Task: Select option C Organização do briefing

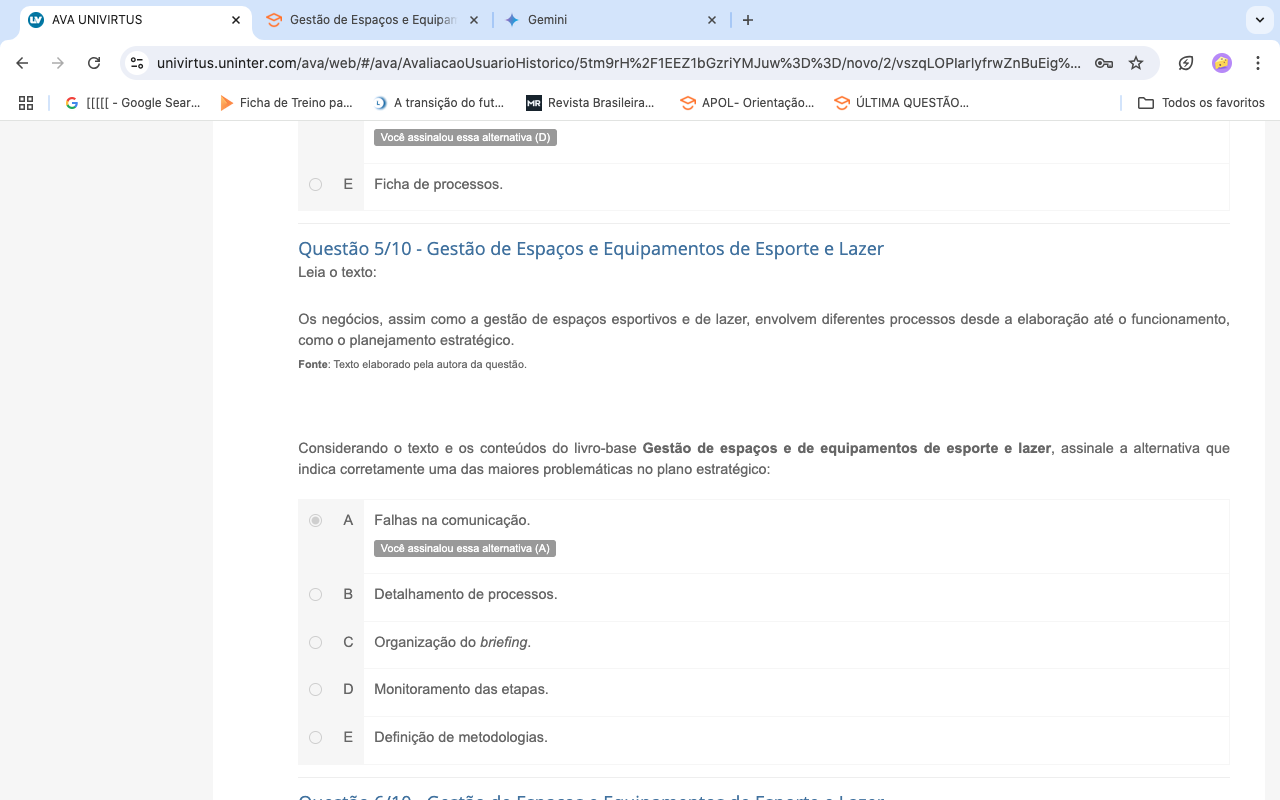Action: click(x=316, y=642)
